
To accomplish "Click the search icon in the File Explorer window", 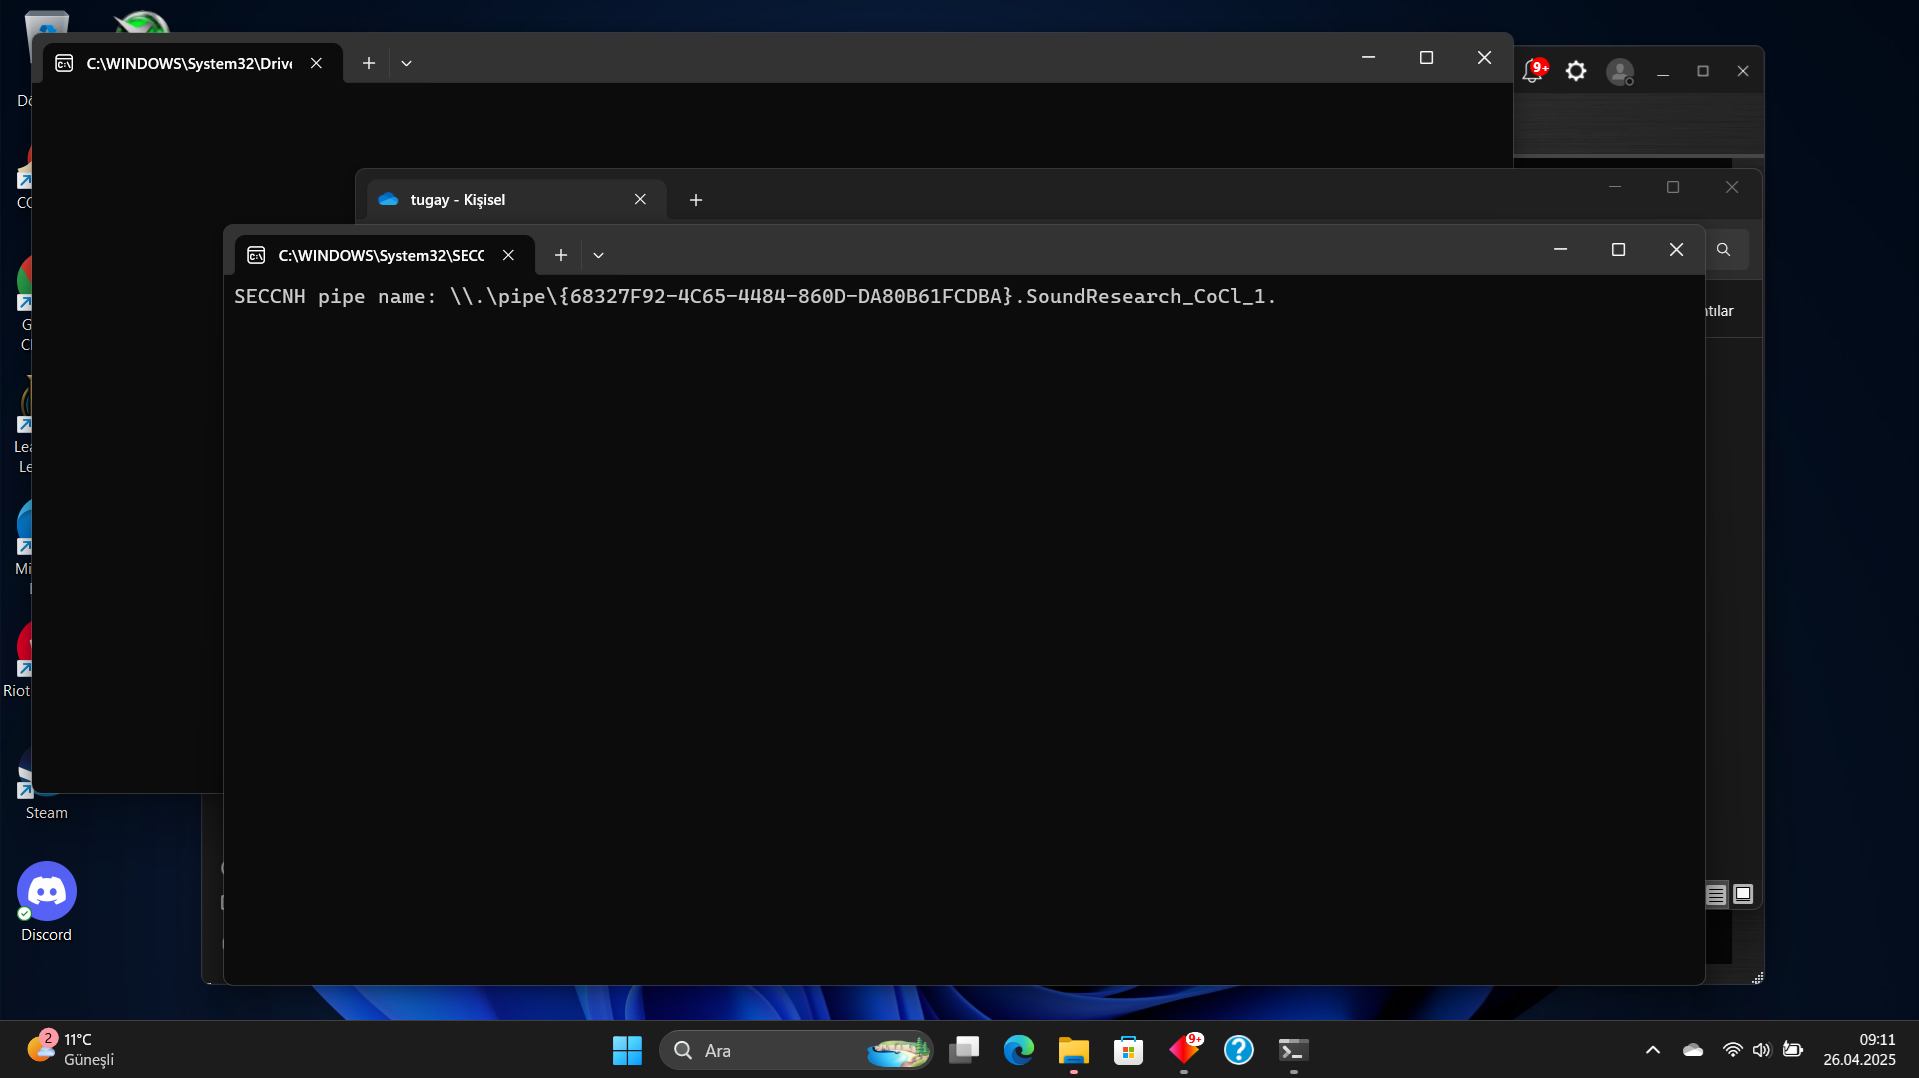I will click(x=1723, y=250).
